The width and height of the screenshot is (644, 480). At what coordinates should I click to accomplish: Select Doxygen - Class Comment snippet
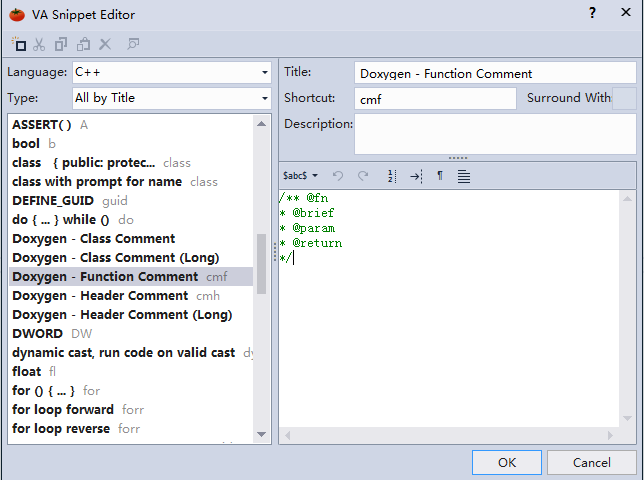(x=131, y=239)
